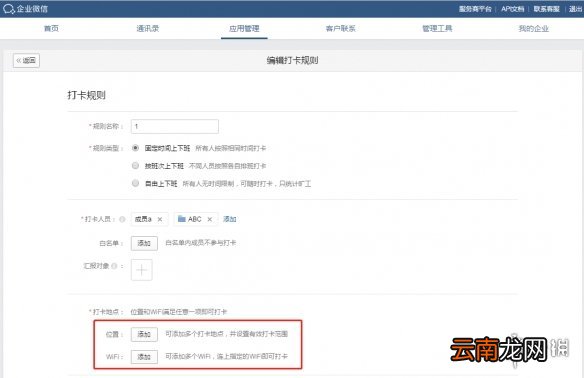The width and height of the screenshot is (584, 378).
Task: Open the 通讯录 tab
Action: (x=148, y=28)
